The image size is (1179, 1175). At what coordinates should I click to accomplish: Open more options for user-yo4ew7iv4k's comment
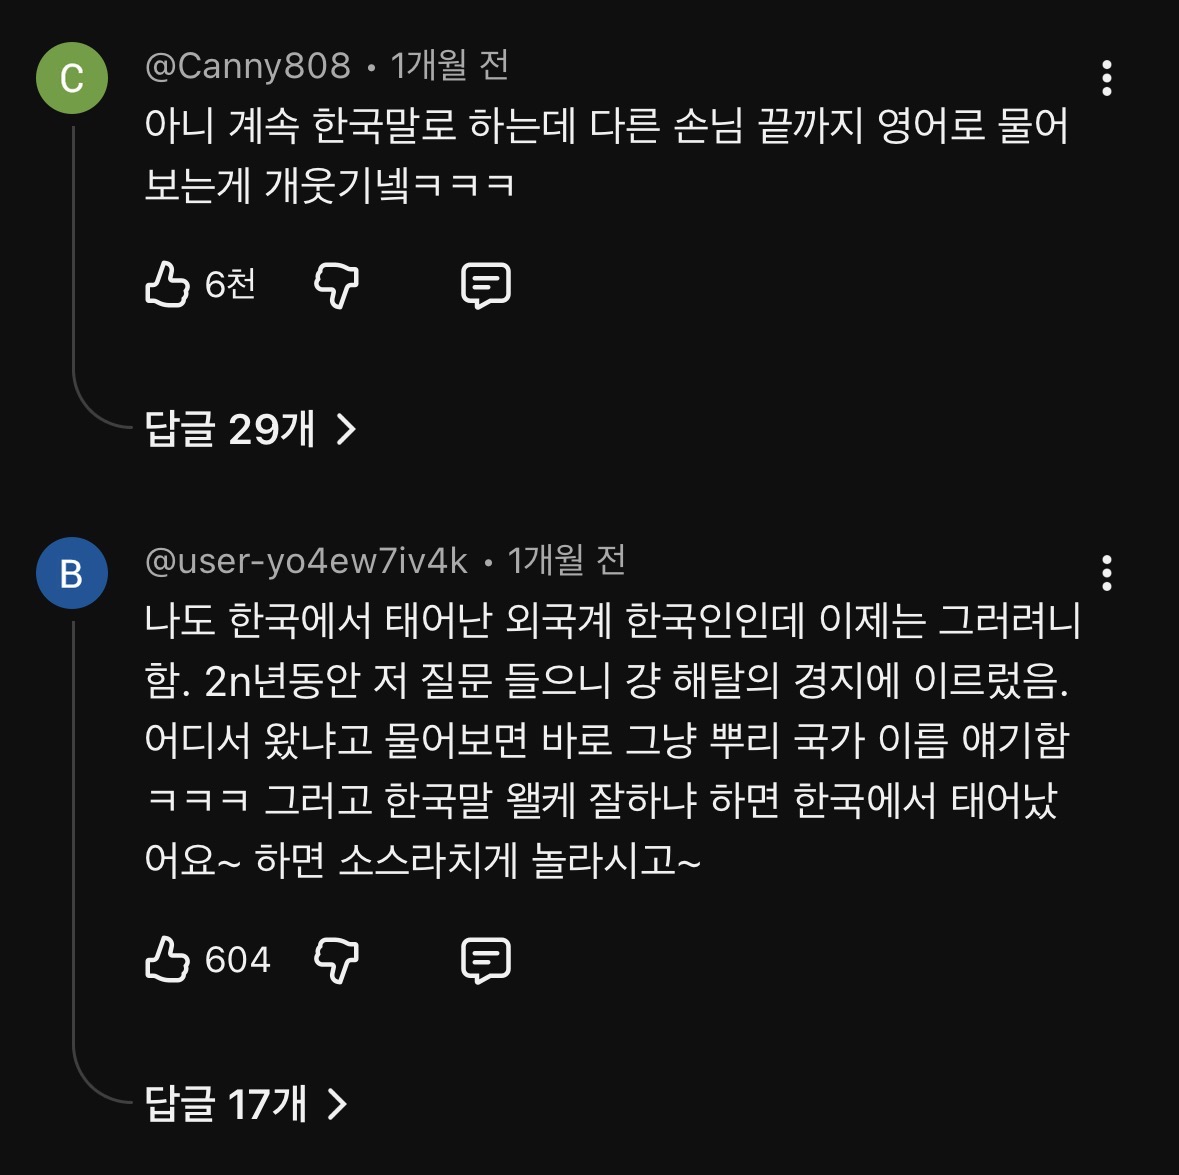click(1106, 573)
